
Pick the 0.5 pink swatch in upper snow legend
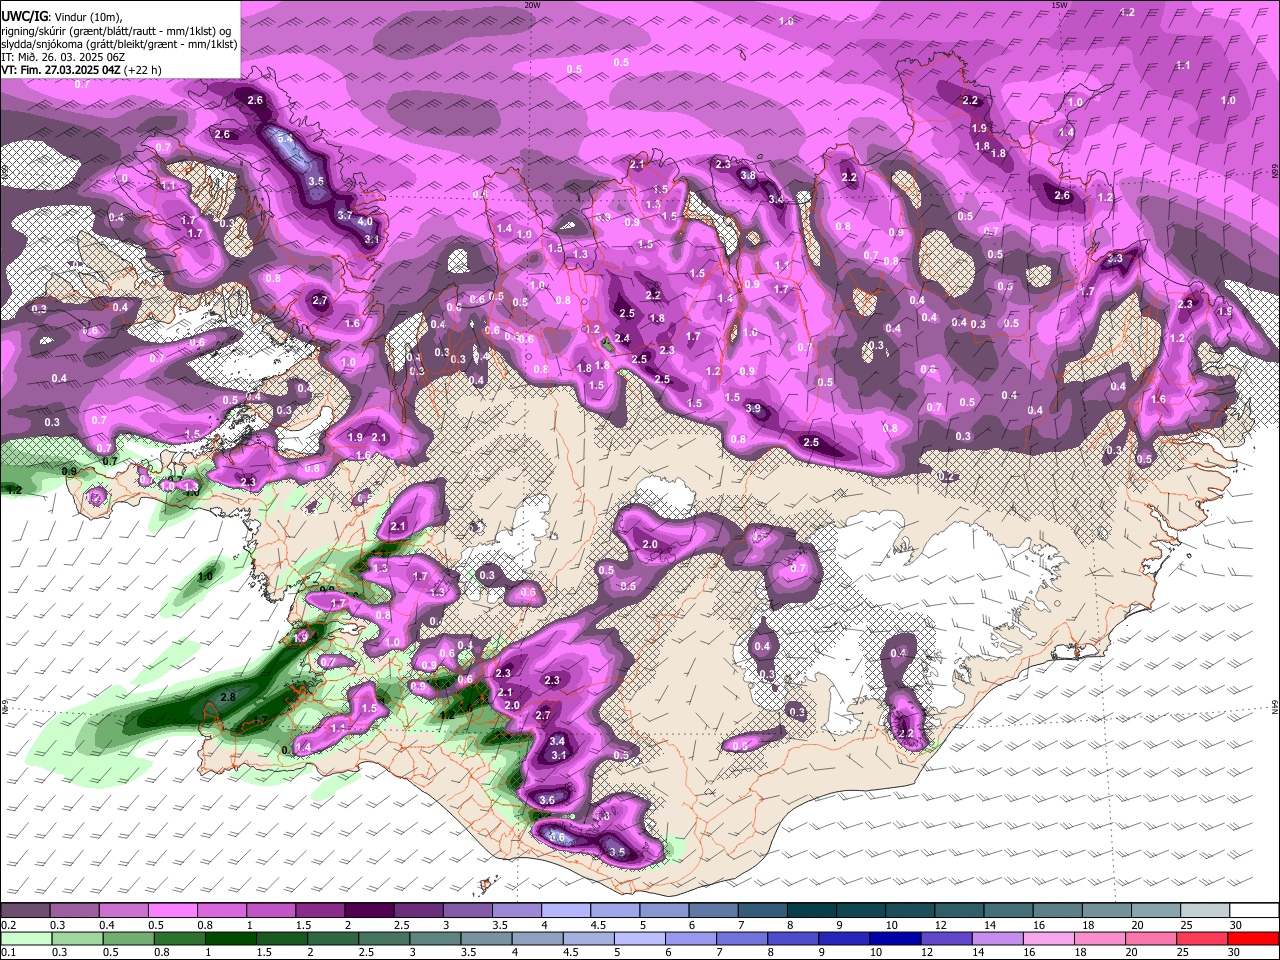coord(172,911)
